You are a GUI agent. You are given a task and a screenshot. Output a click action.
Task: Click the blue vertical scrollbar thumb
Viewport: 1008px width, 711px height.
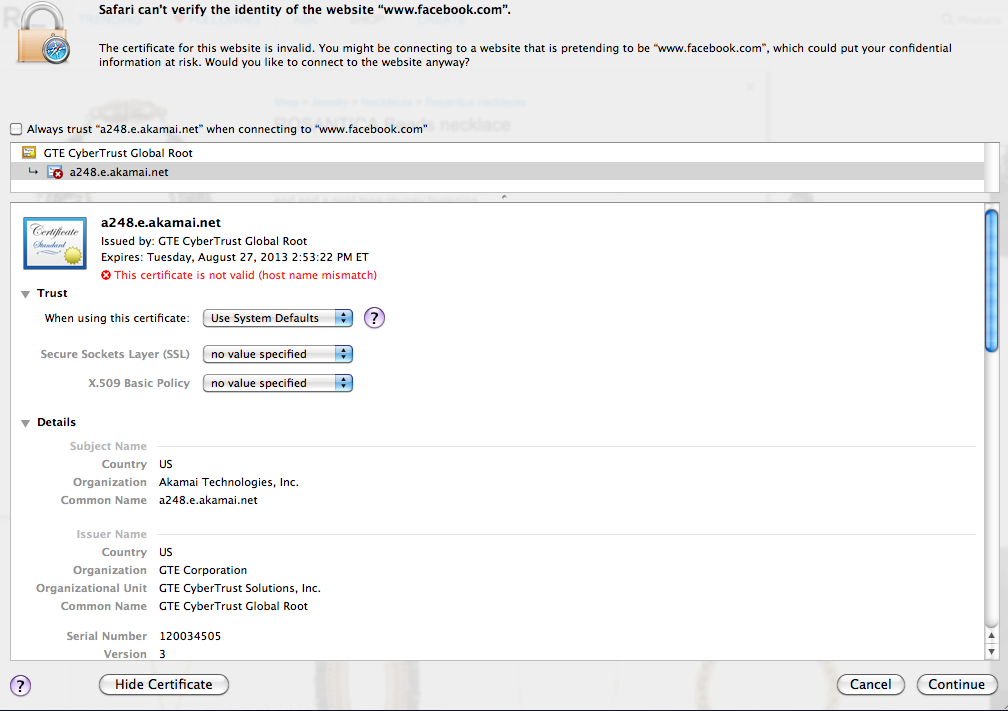[991, 281]
